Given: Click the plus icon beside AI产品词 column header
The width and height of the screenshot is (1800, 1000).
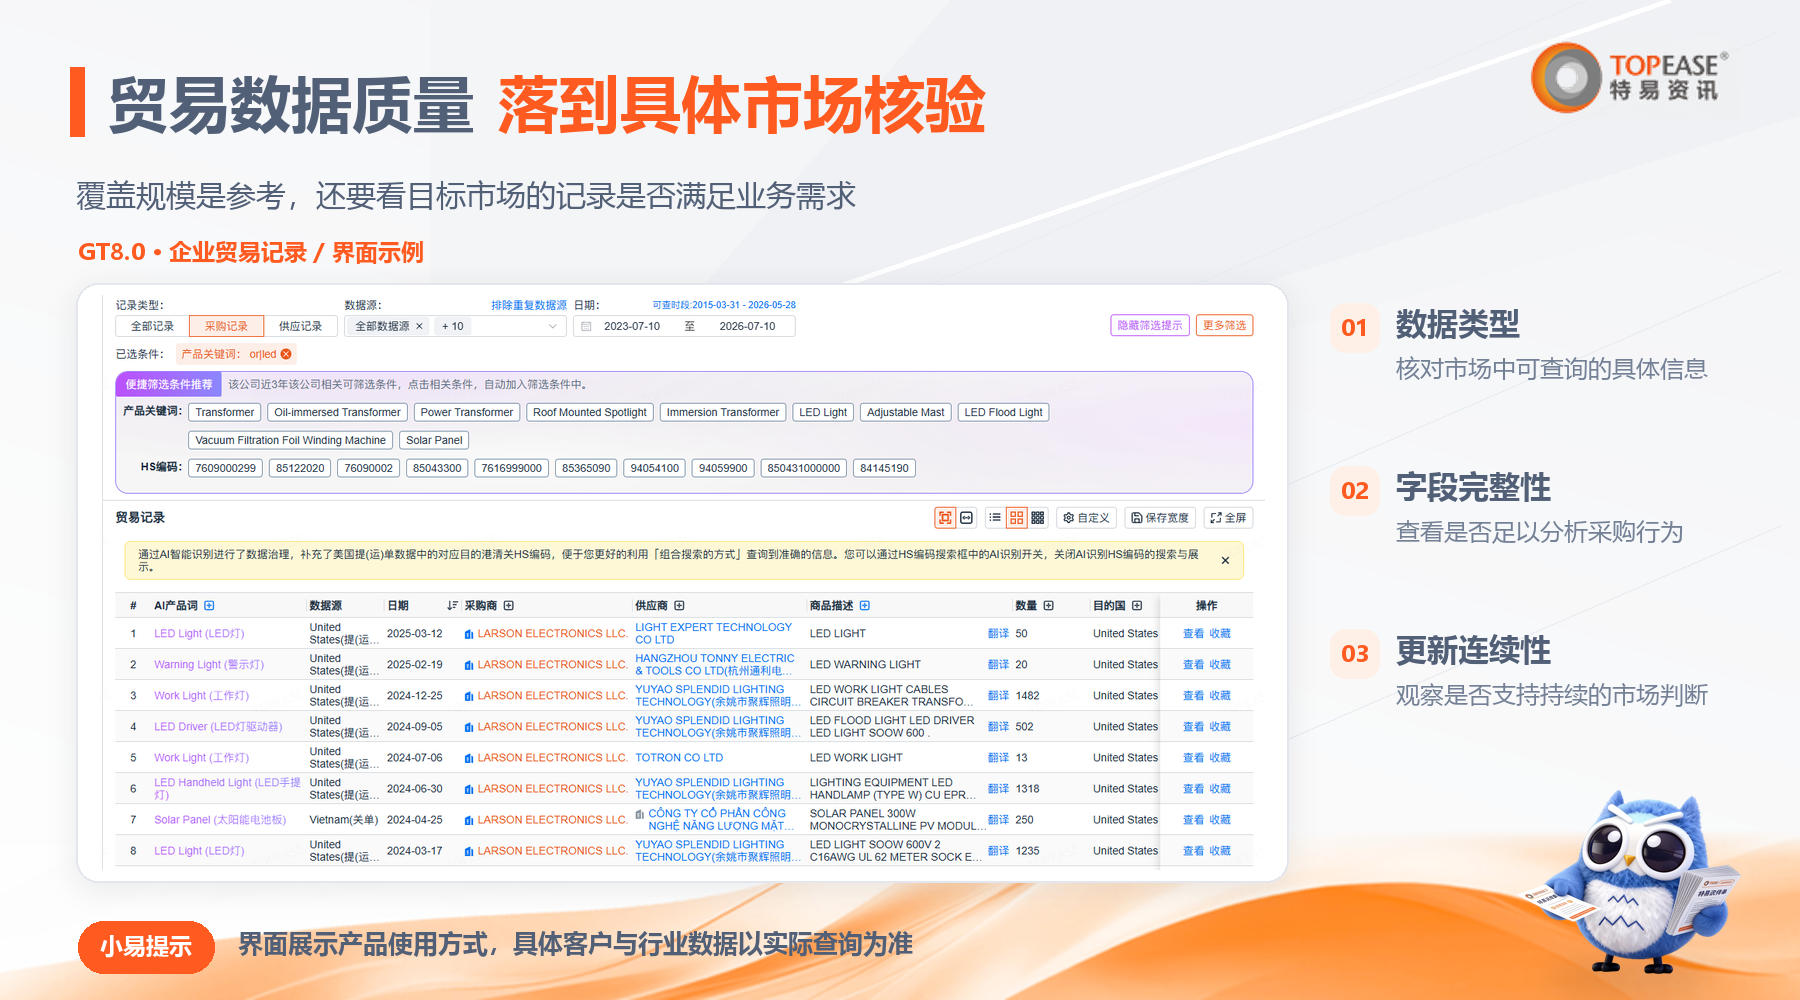Looking at the screenshot, I should (209, 606).
